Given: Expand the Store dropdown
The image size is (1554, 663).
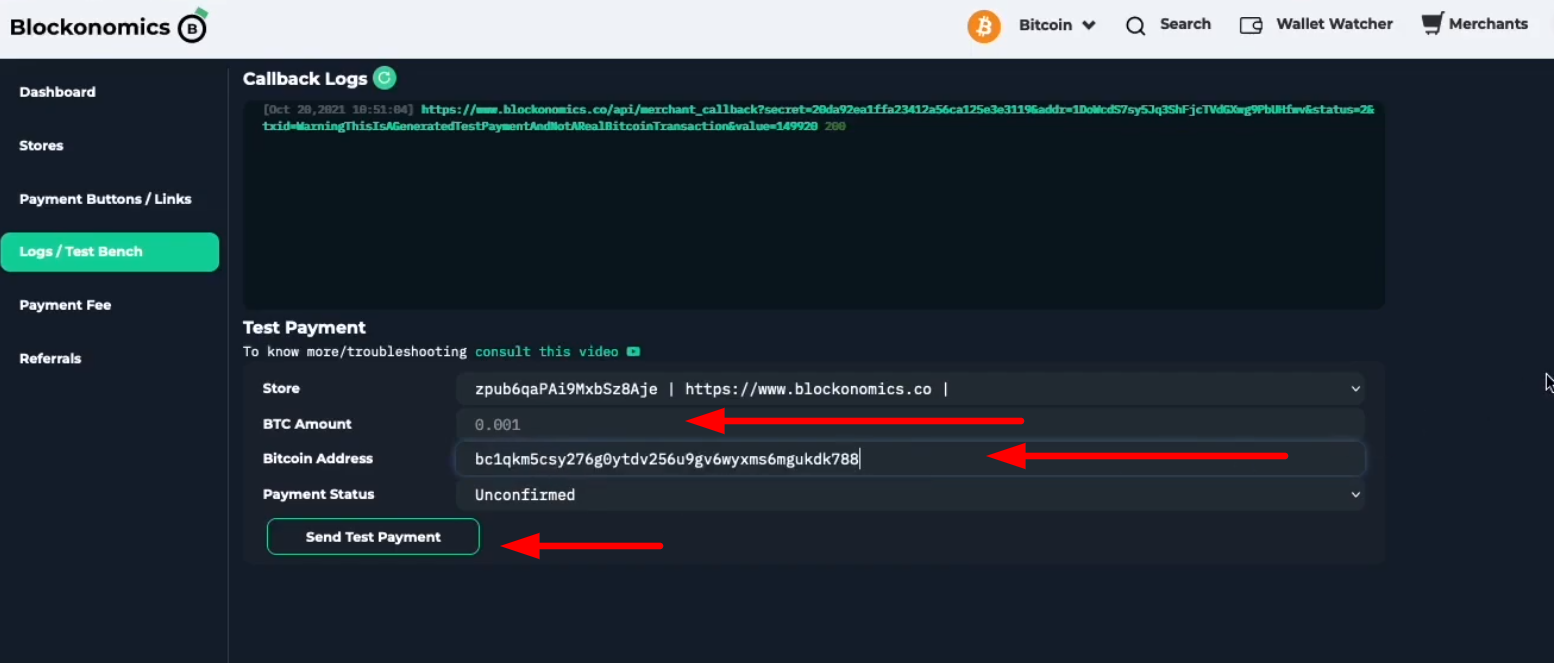Looking at the screenshot, I should [910, 389].
